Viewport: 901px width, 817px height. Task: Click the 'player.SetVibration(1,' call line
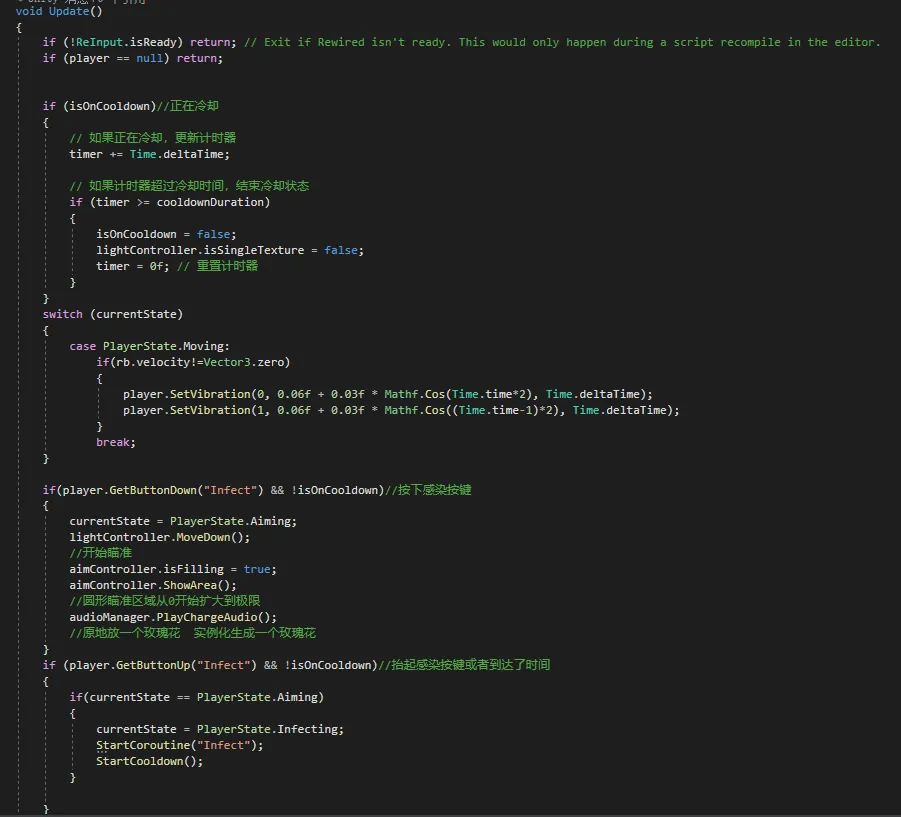coord(401,410)
